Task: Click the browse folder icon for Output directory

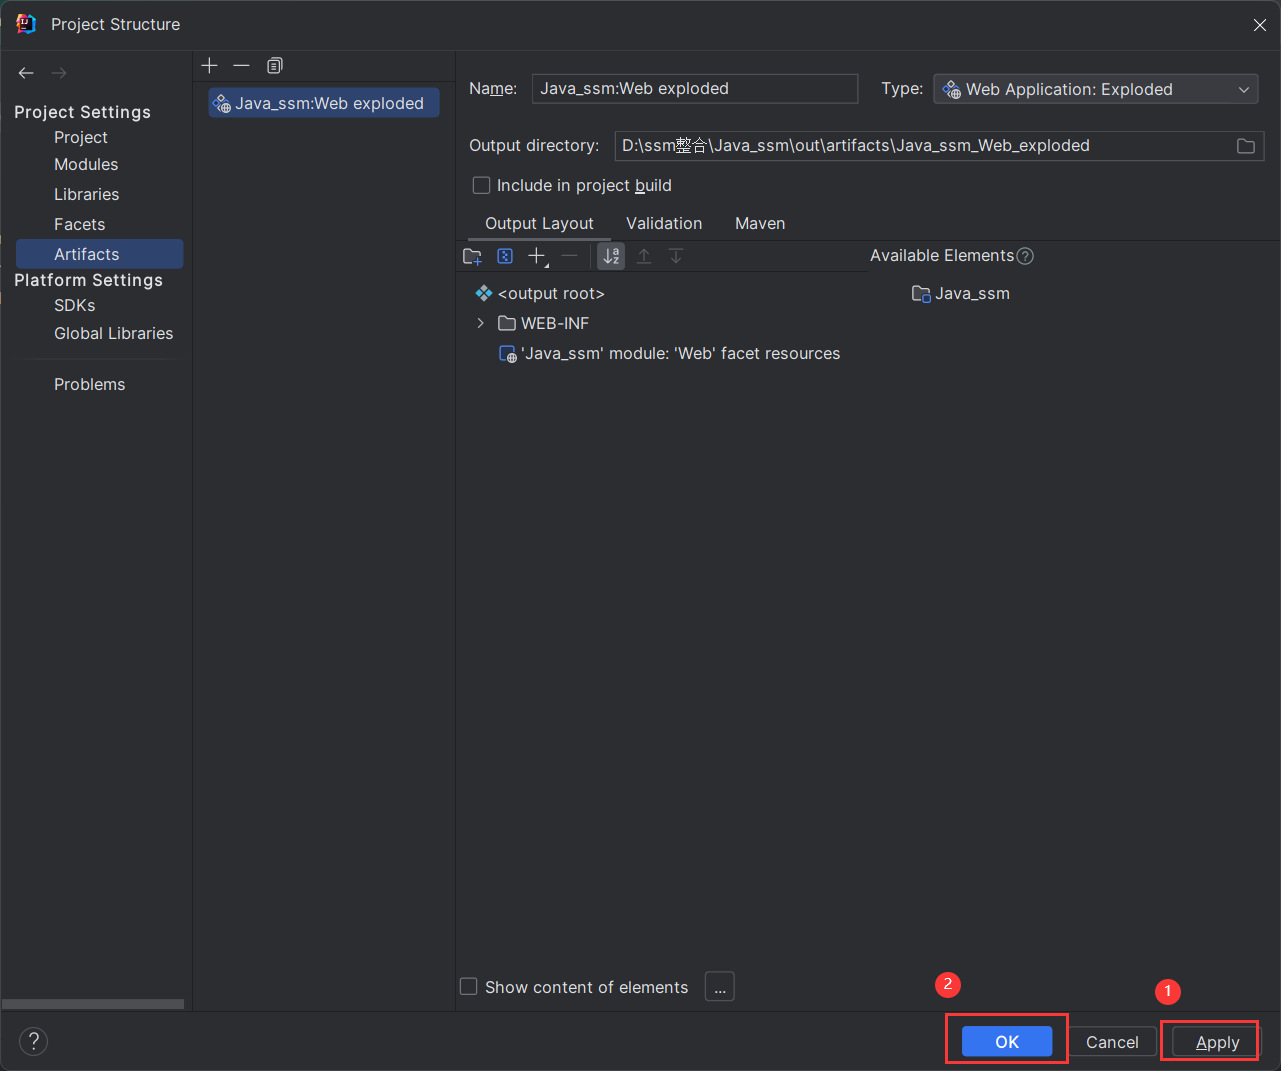Action: click(1245, 146)
